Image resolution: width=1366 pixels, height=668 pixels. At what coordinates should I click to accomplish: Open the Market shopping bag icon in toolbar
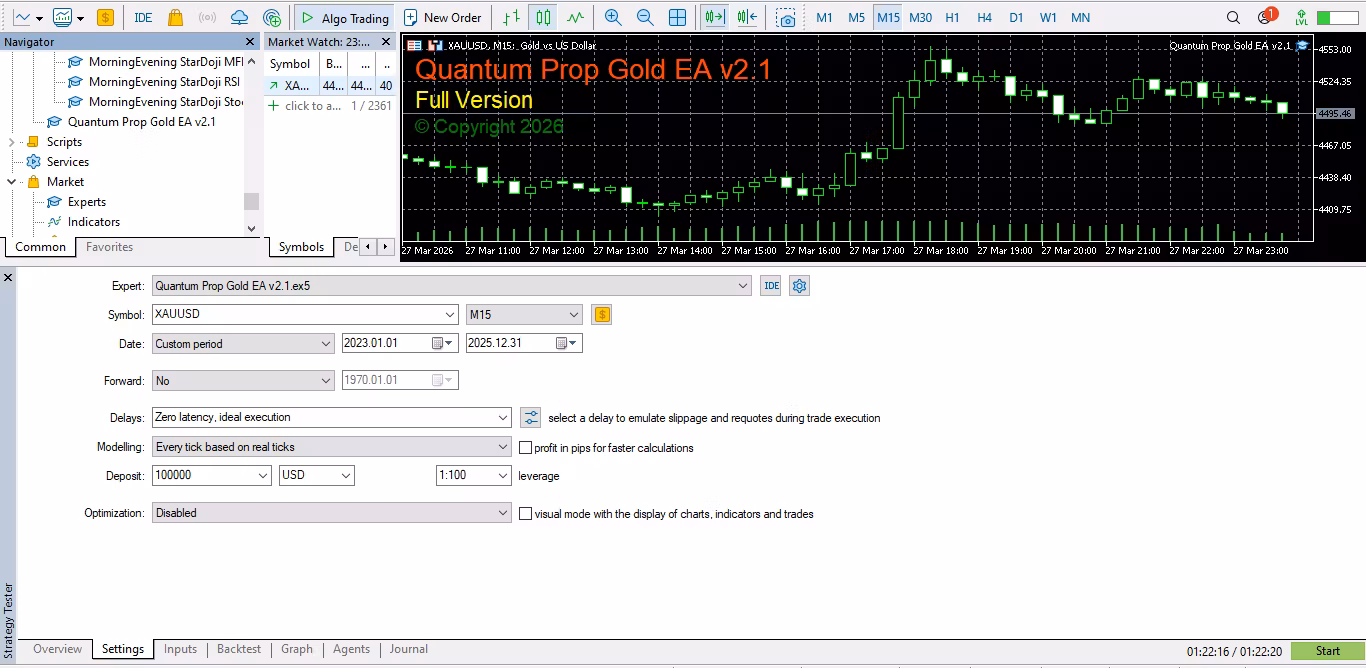pos(175,17)
